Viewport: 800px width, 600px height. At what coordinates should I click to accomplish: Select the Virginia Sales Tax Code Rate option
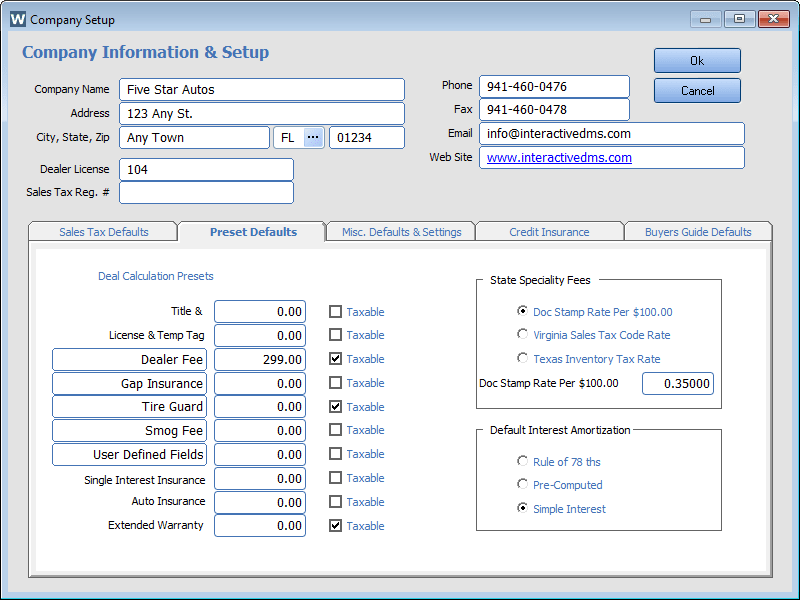coord(523,334)
